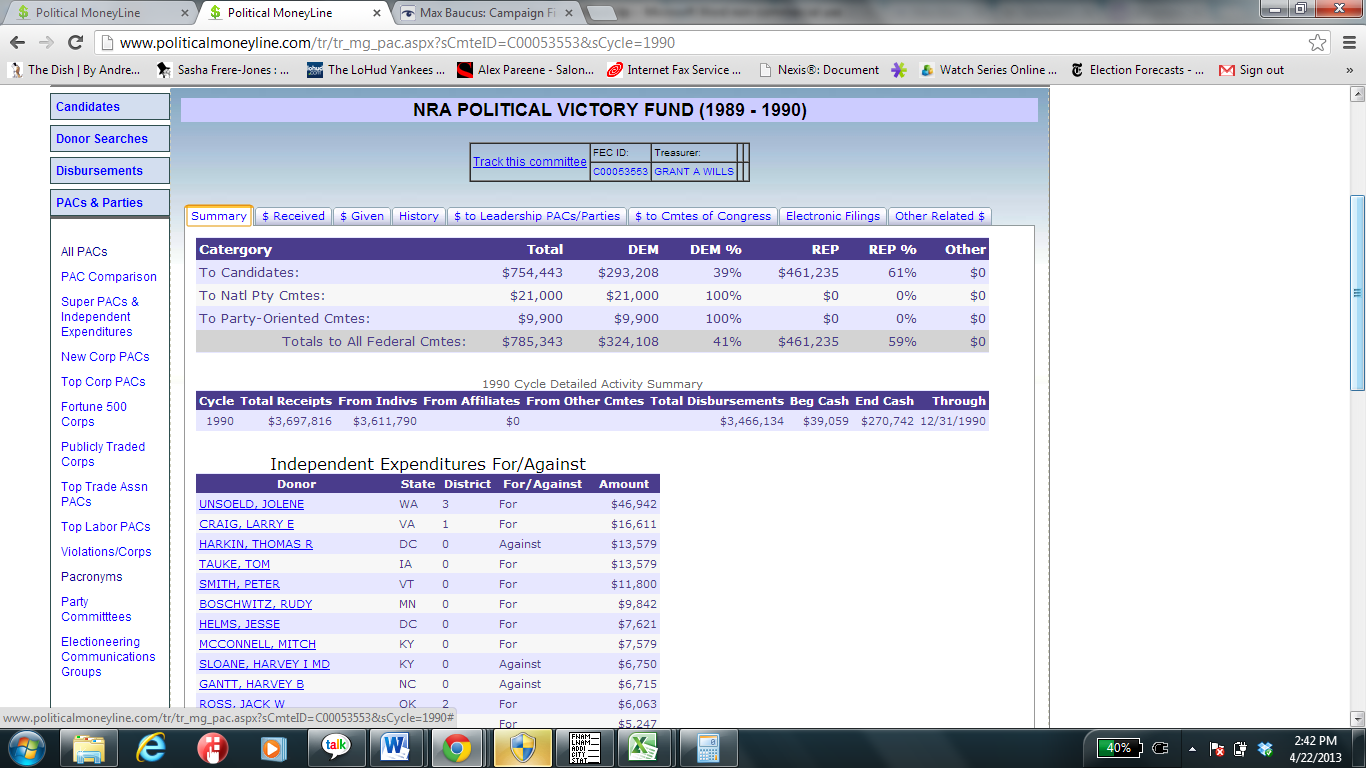
Task: Launch Internet Explorer from taskbar
Action: click(x=151, y=748)
